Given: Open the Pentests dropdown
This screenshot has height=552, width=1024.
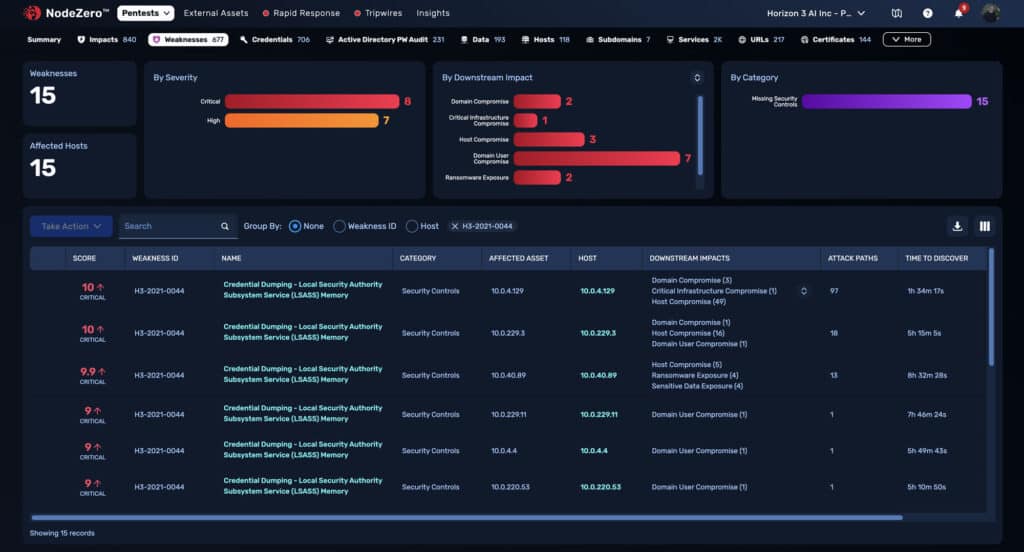Looking at the screenshot, I should tap(146, 13).
